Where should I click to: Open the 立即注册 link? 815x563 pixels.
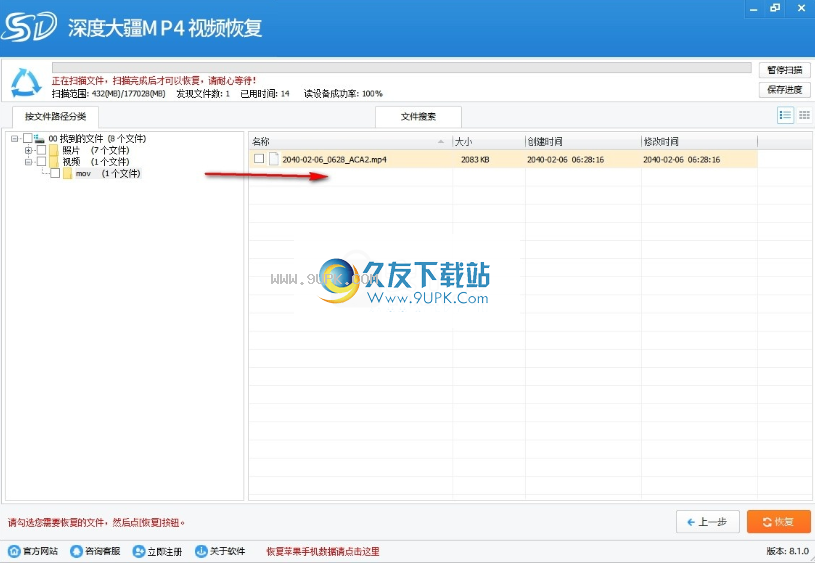point(165,551)
